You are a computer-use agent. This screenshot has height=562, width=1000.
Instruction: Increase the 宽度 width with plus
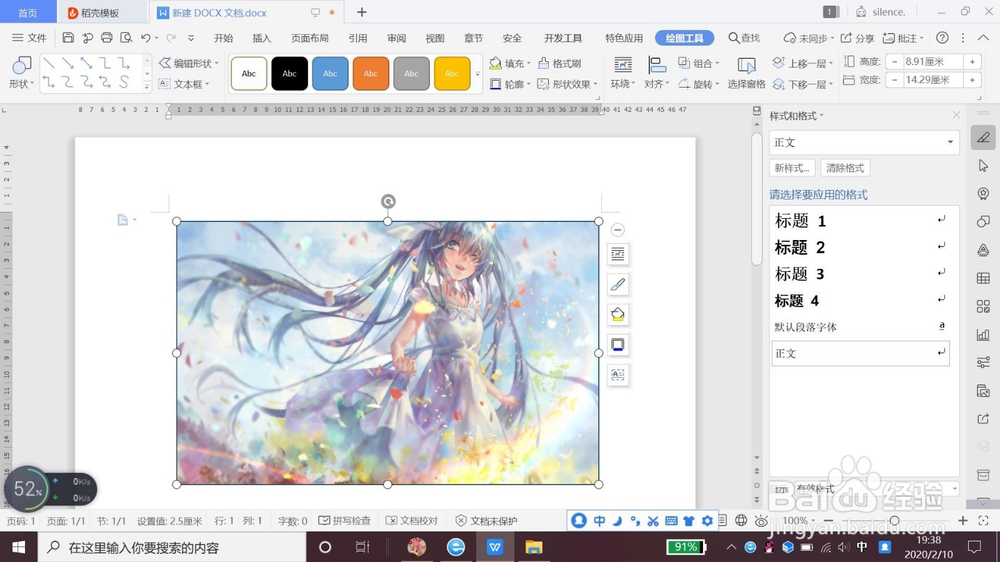pos(973,80)
